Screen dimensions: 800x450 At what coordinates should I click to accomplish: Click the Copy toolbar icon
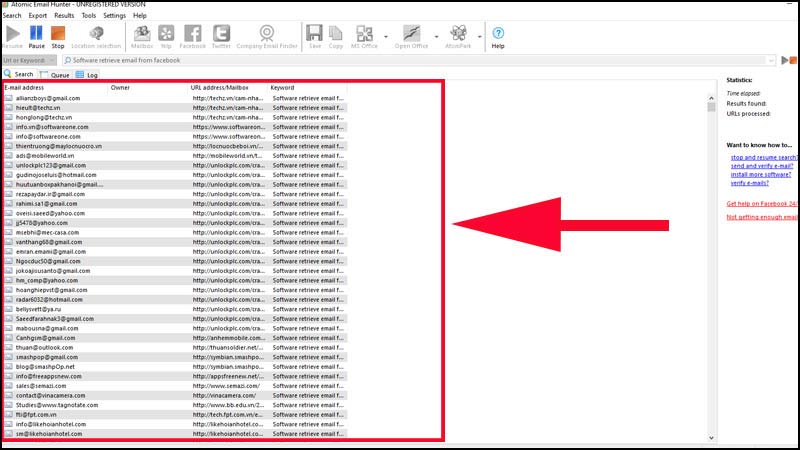(x=336, y=36)
